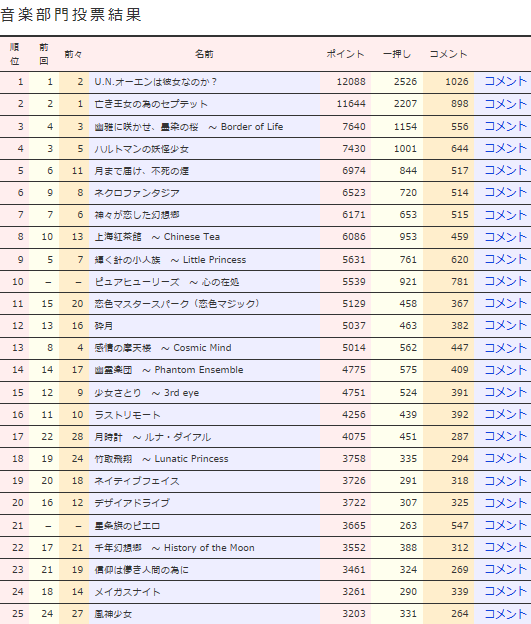Select the song title U.N.オーエンは彼女なのか？
Image resolution: width=531 pixels, height=624 pixels.
156,82
